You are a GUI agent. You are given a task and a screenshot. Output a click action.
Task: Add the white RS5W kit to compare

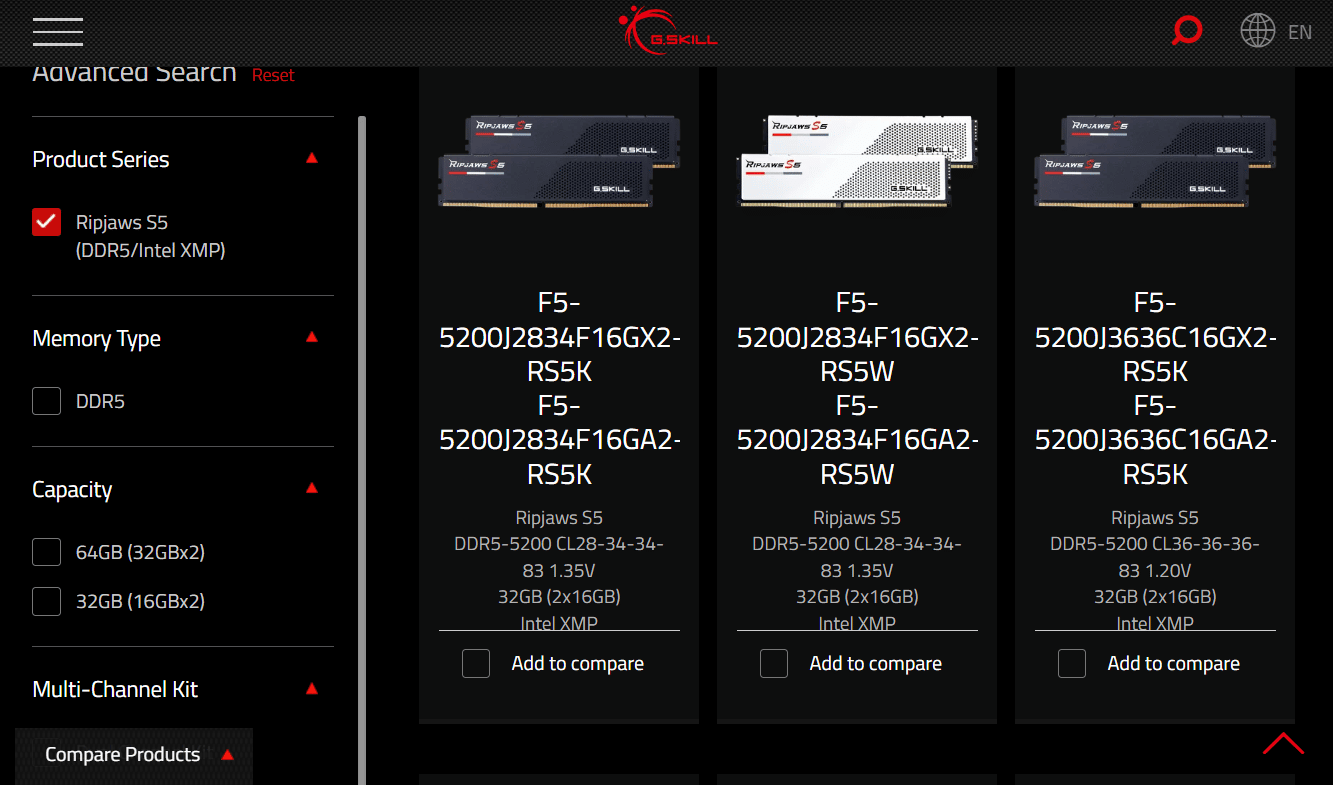click(773, 663)
